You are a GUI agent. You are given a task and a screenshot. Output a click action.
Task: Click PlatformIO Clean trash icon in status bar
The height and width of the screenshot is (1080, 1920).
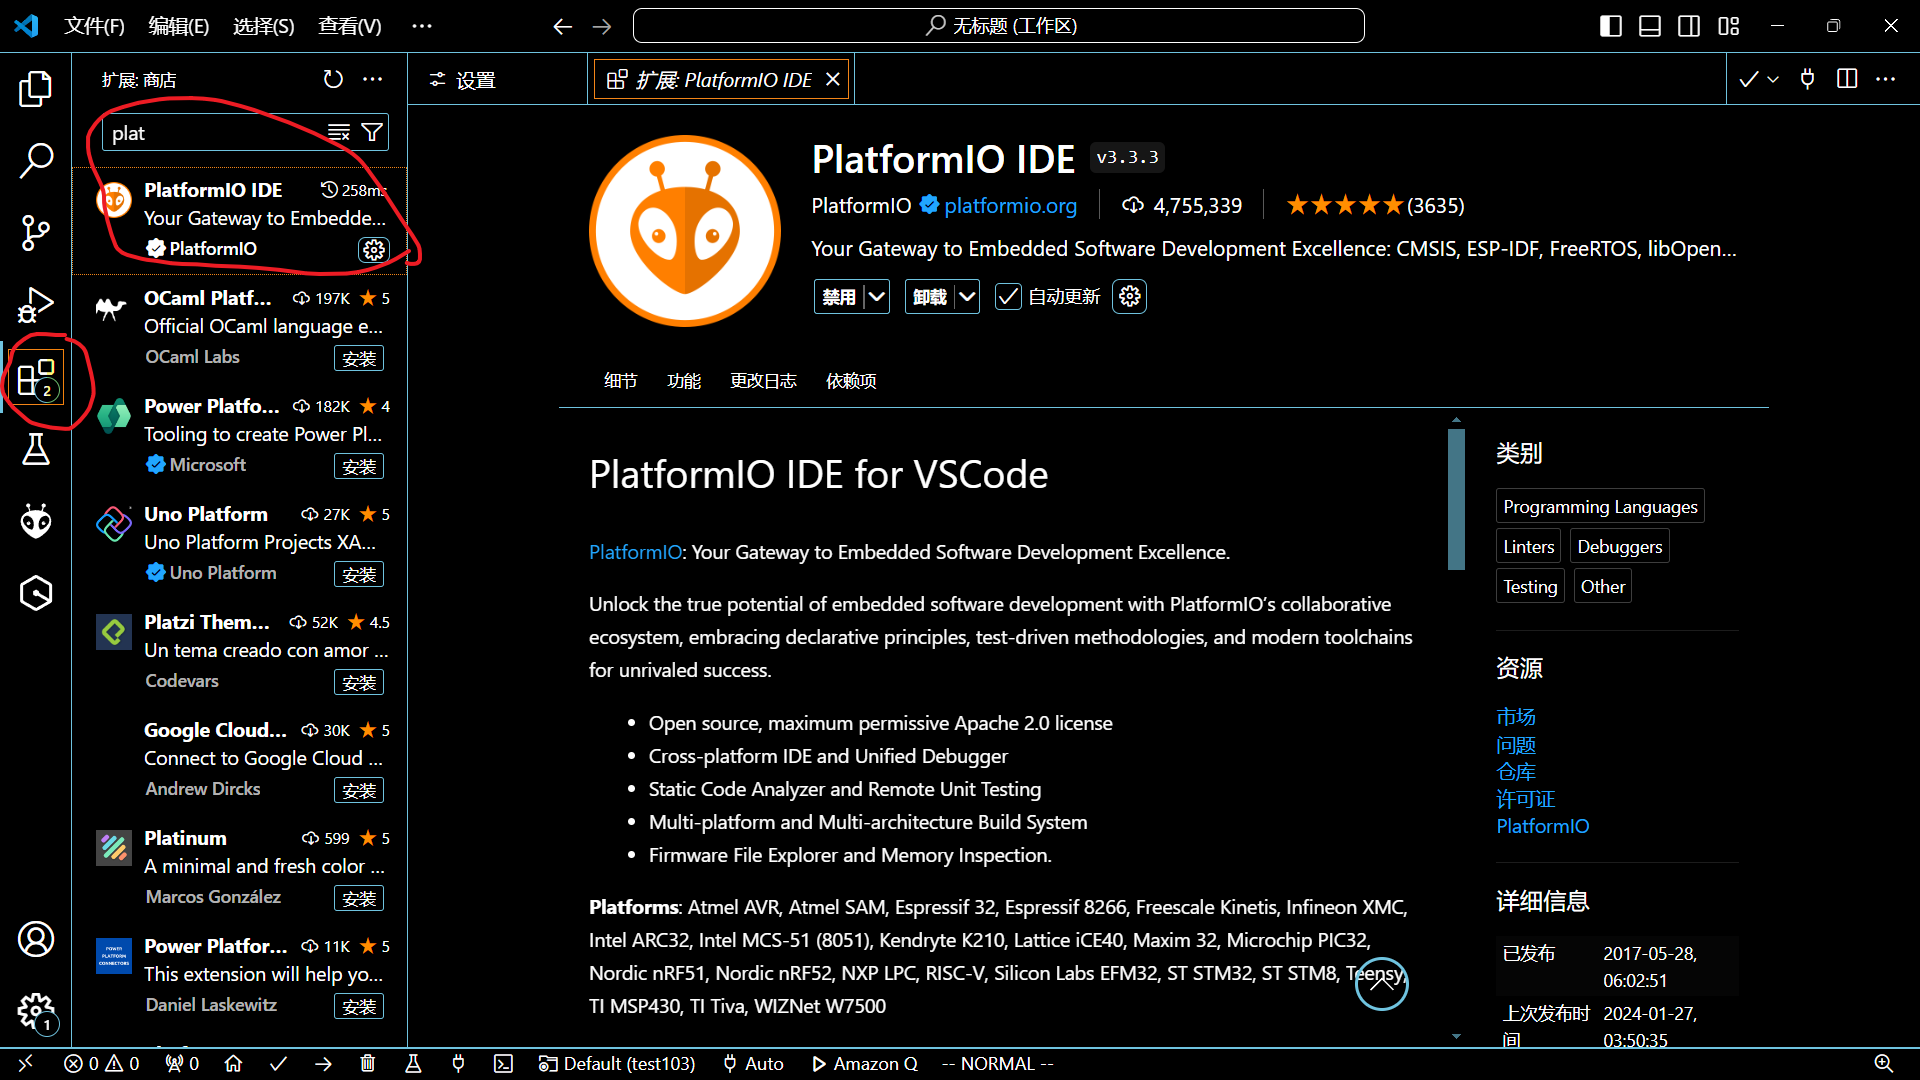point(368,1063)
